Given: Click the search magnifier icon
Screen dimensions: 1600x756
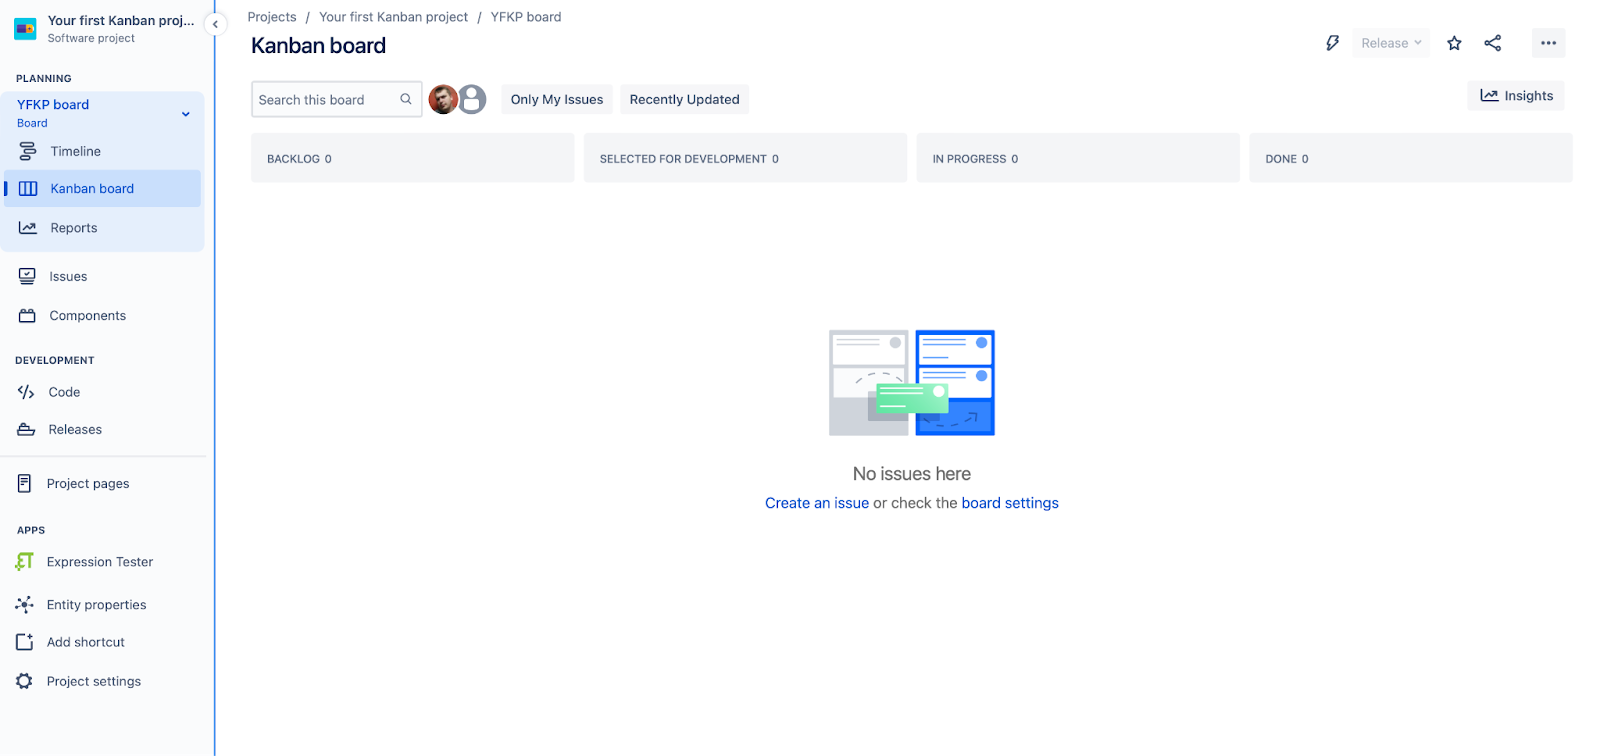Looking at the screenshot, I should 406,99.
